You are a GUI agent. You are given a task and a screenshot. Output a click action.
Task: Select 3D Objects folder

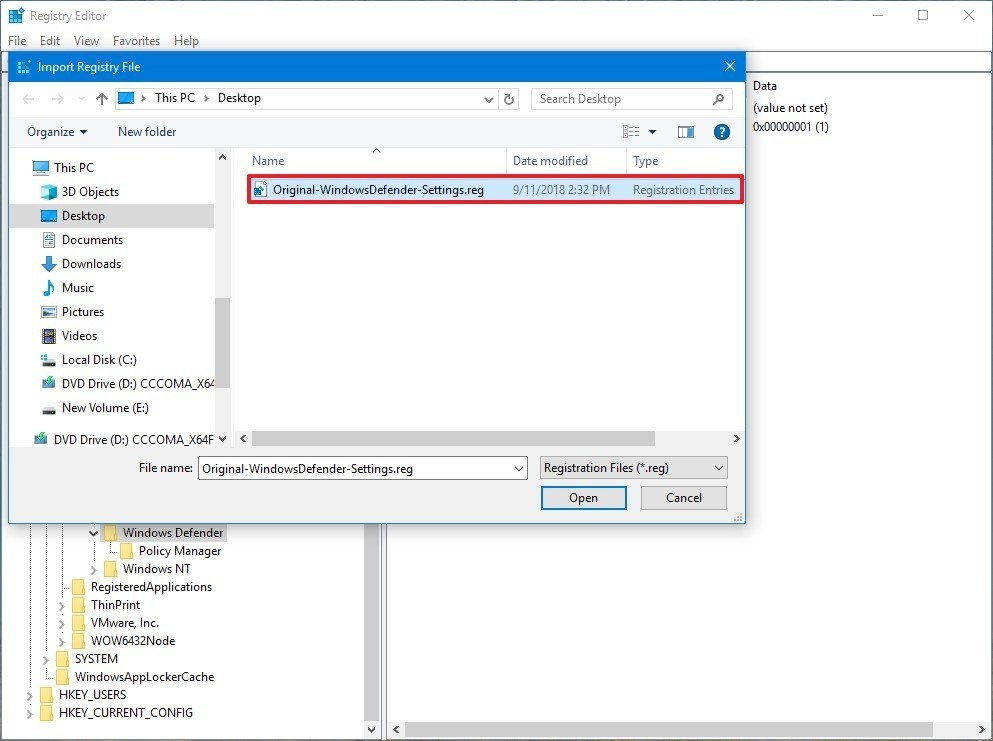[x=90, y=192]
